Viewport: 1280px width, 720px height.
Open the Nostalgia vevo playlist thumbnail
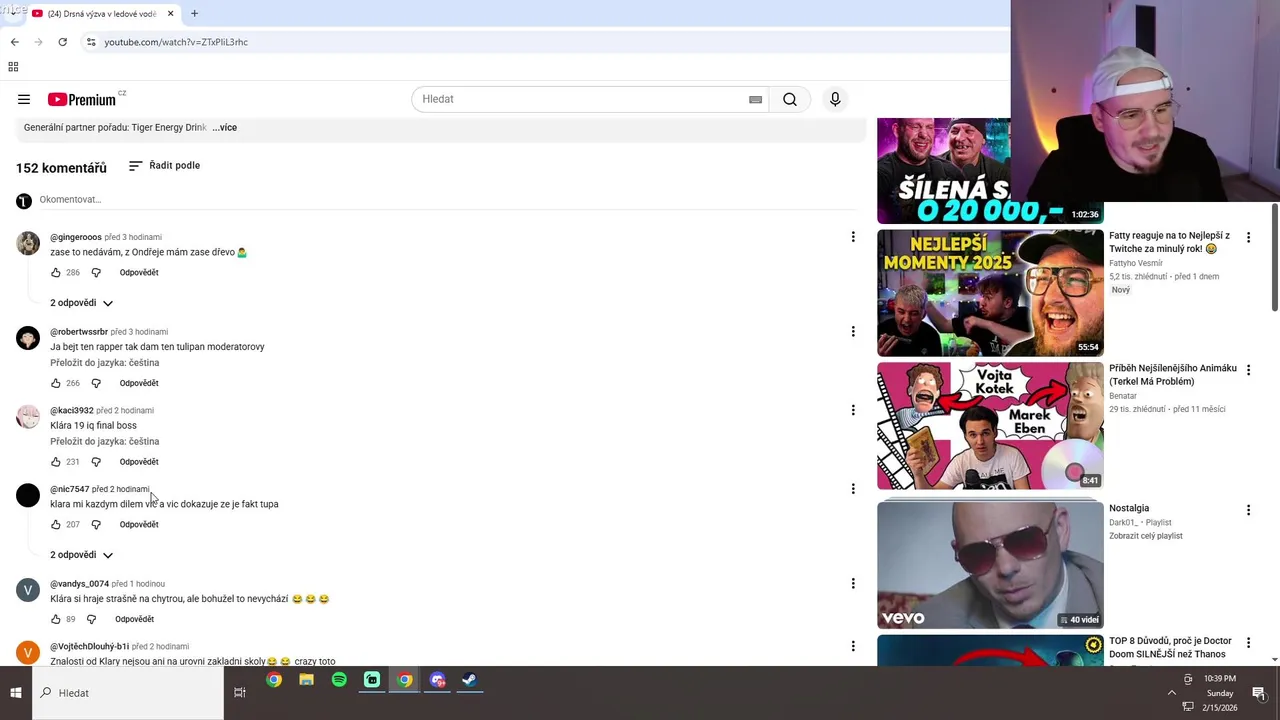[990, 565]
